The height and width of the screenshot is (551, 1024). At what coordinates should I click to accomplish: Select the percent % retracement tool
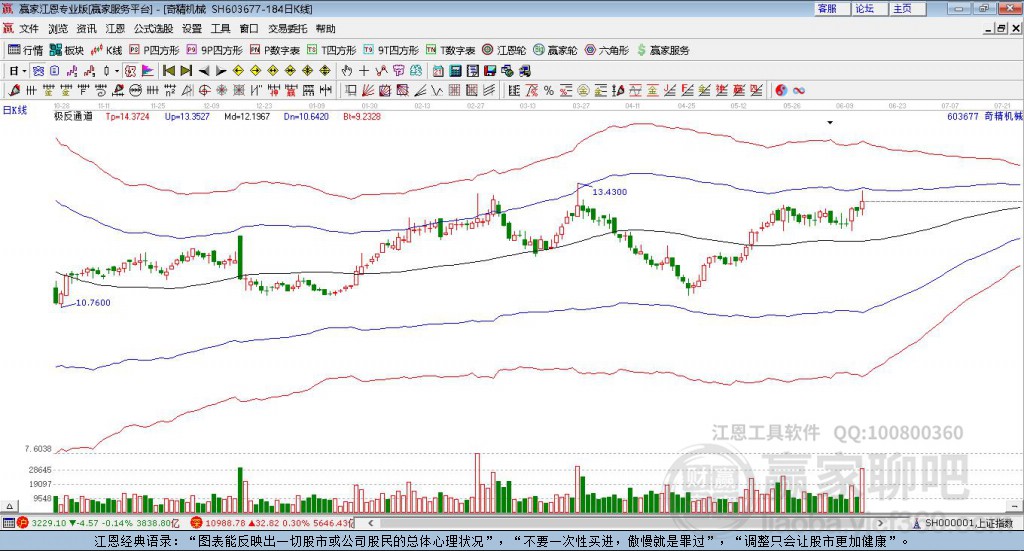tap(549, 91)
